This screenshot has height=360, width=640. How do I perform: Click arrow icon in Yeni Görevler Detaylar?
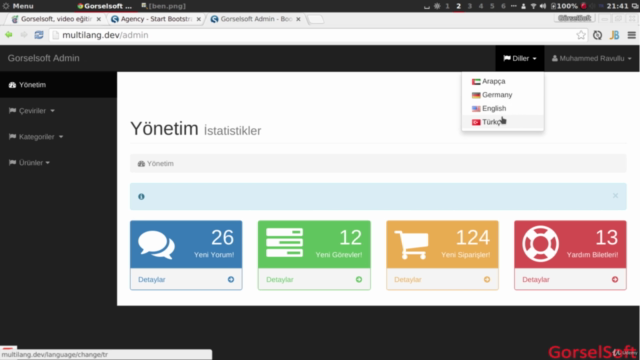click(359, 280)
